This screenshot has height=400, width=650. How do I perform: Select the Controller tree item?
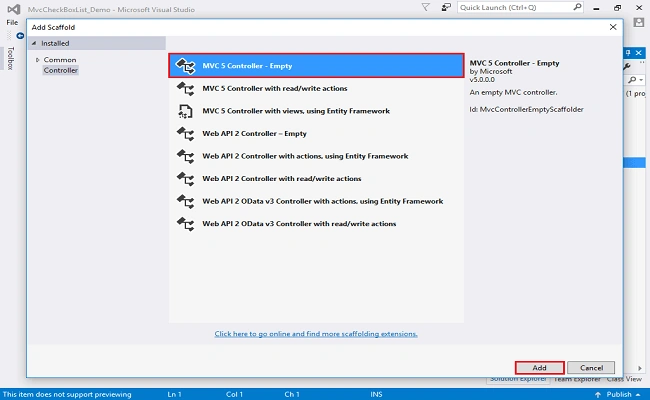[x=61, y=70]
